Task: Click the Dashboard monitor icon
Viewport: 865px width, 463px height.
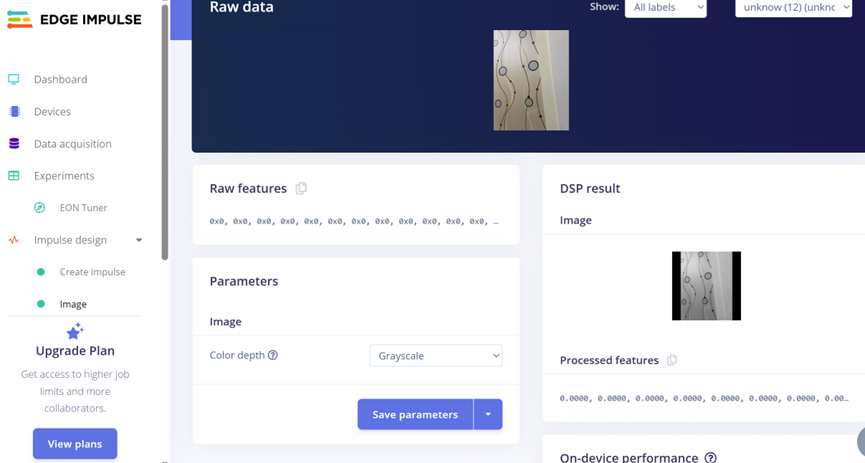Action: click(14, 79)
